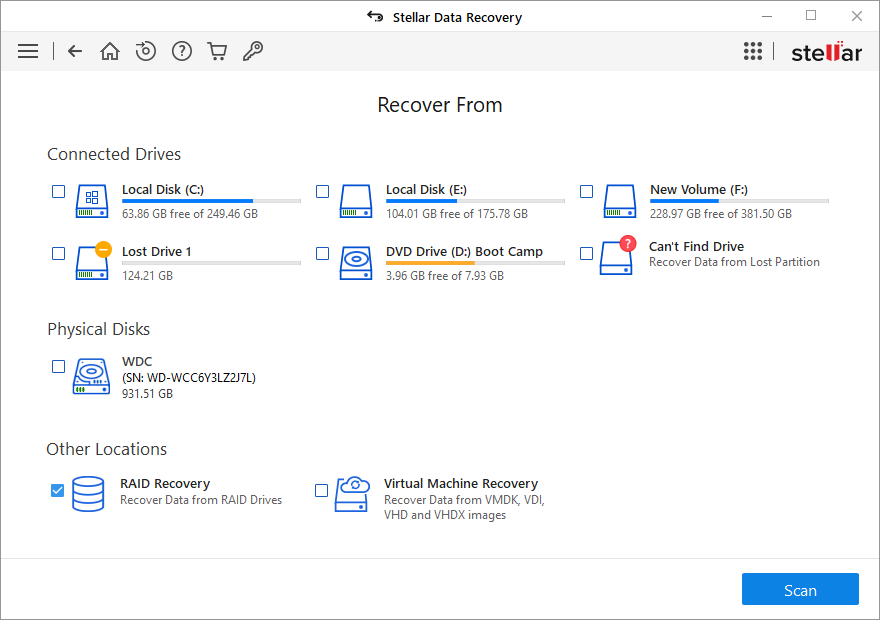Click the DVD Drive (D:) usage bar
The width and height of the screenshot is (880, 620).
point(475,263)
